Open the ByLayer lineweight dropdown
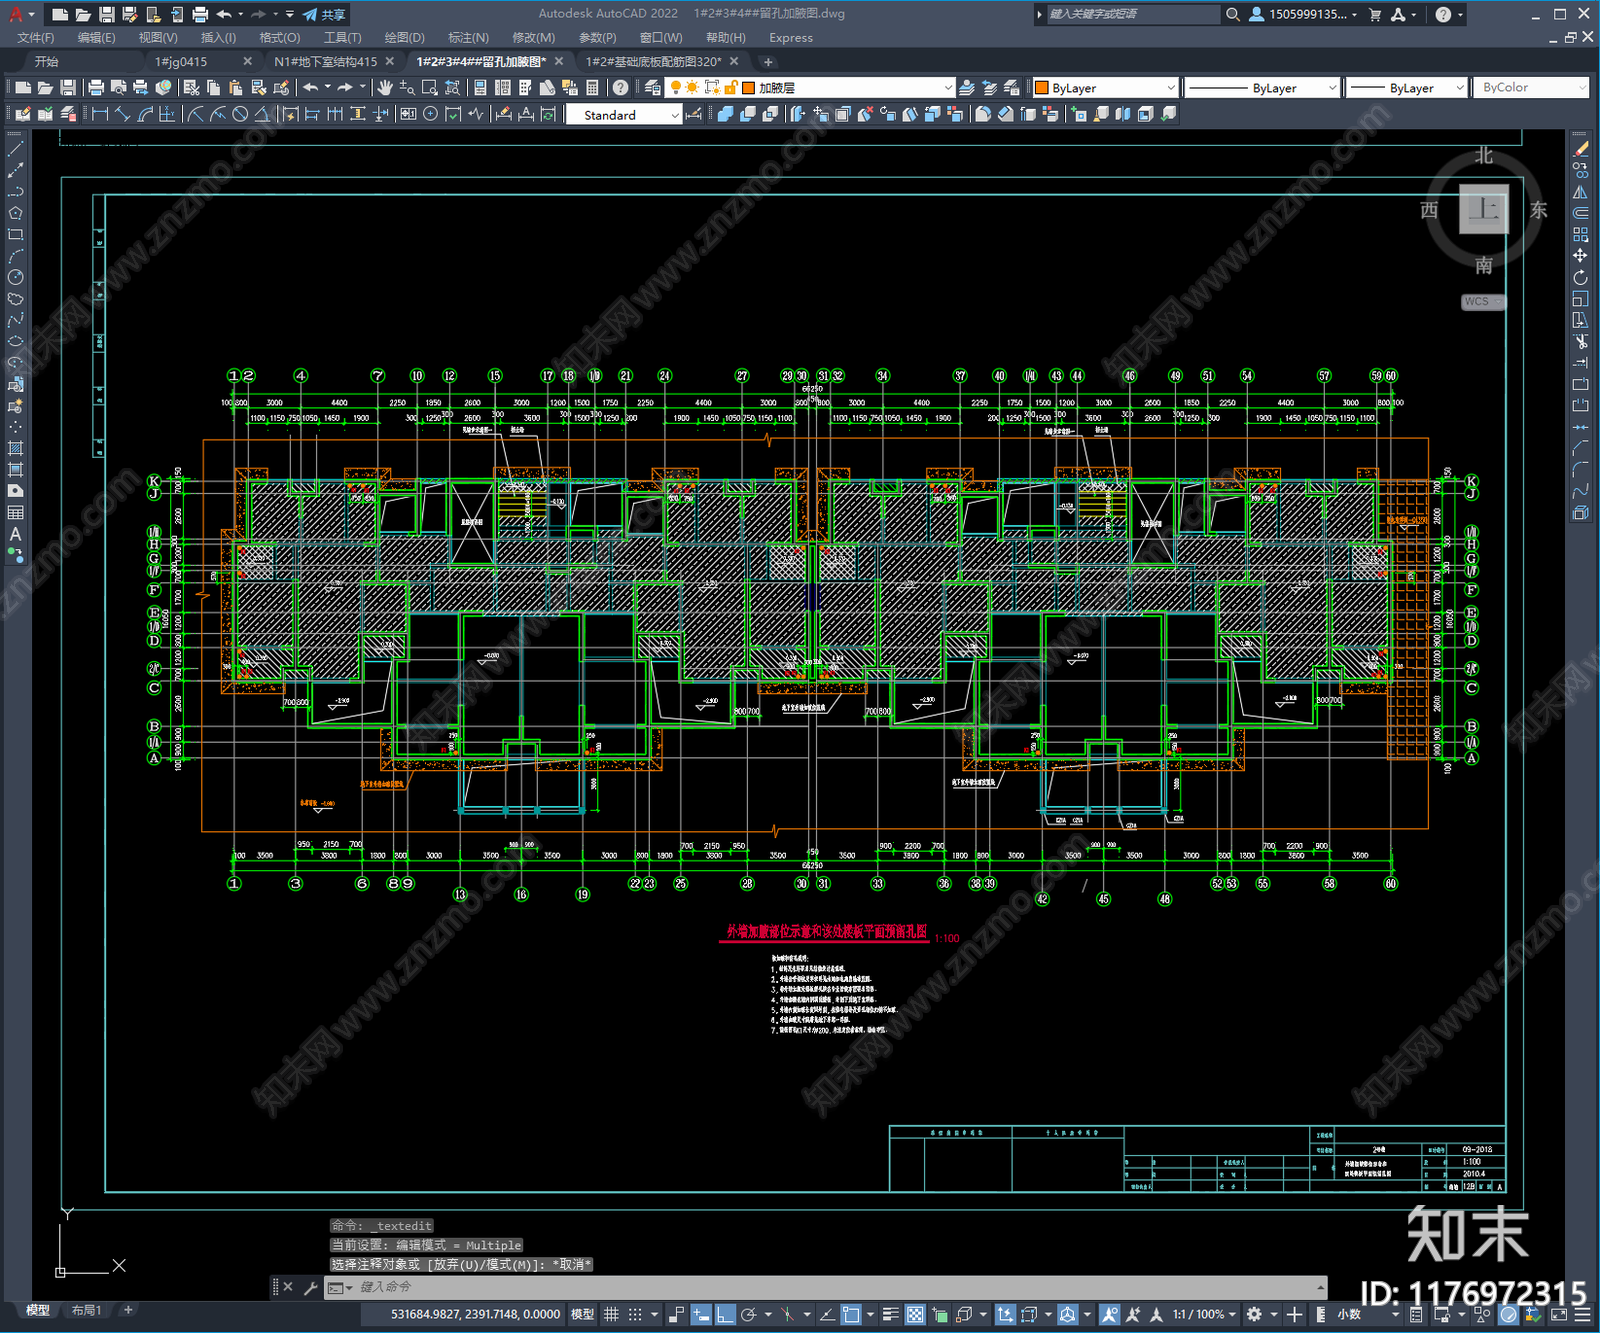Image resolution: width=1600 pixels, height=1333 pixels. point(1406,88)
